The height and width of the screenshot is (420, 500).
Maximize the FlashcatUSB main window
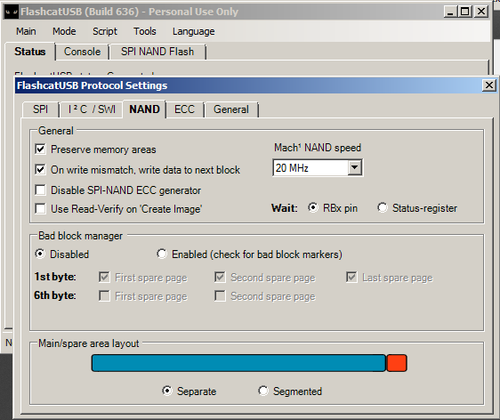click(x=465, y=12)
